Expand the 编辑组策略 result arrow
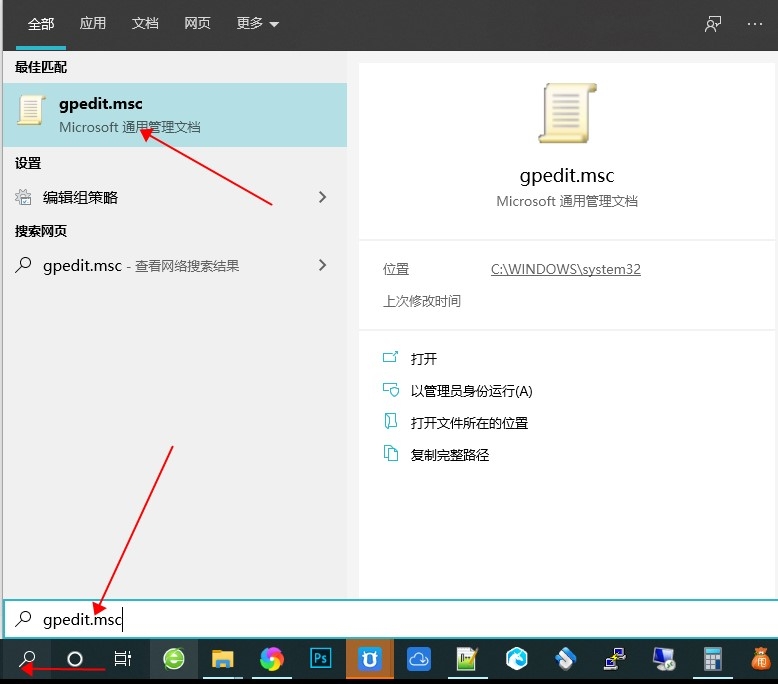The image size is (778, 684). click(x=322, y=197)
